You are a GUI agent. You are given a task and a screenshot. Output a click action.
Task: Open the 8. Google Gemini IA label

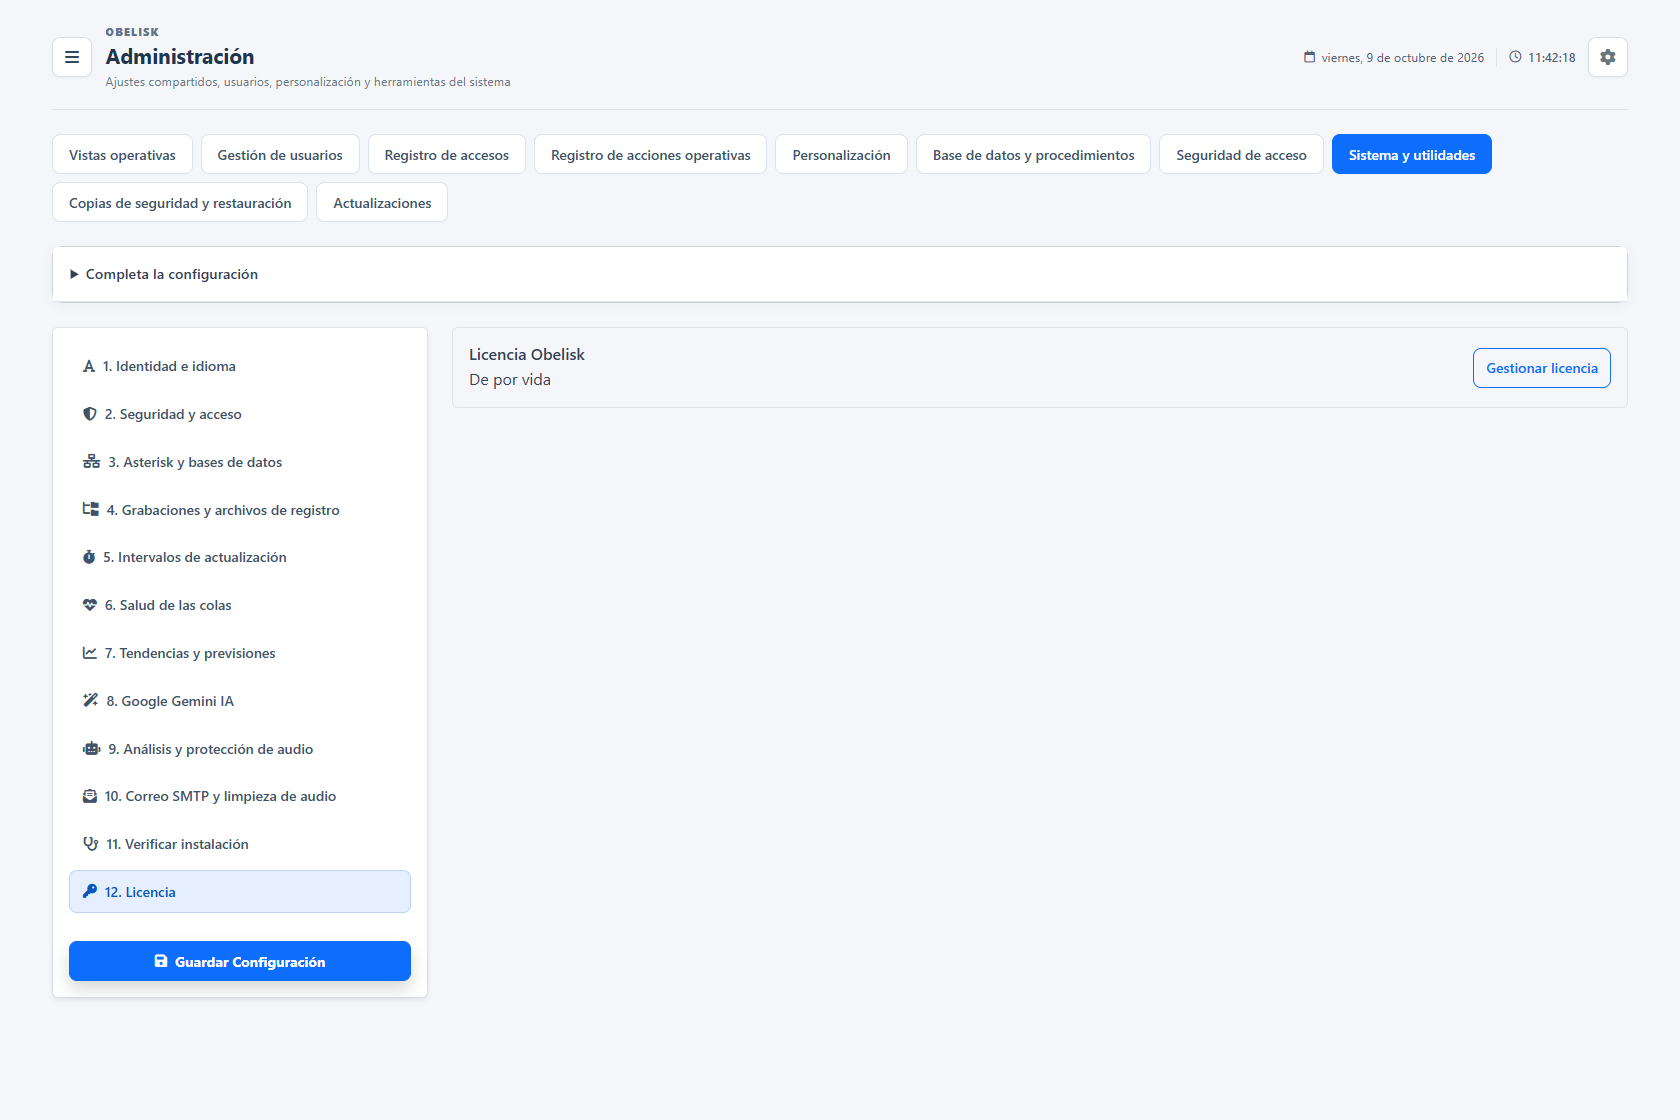(x=170, y=701)
